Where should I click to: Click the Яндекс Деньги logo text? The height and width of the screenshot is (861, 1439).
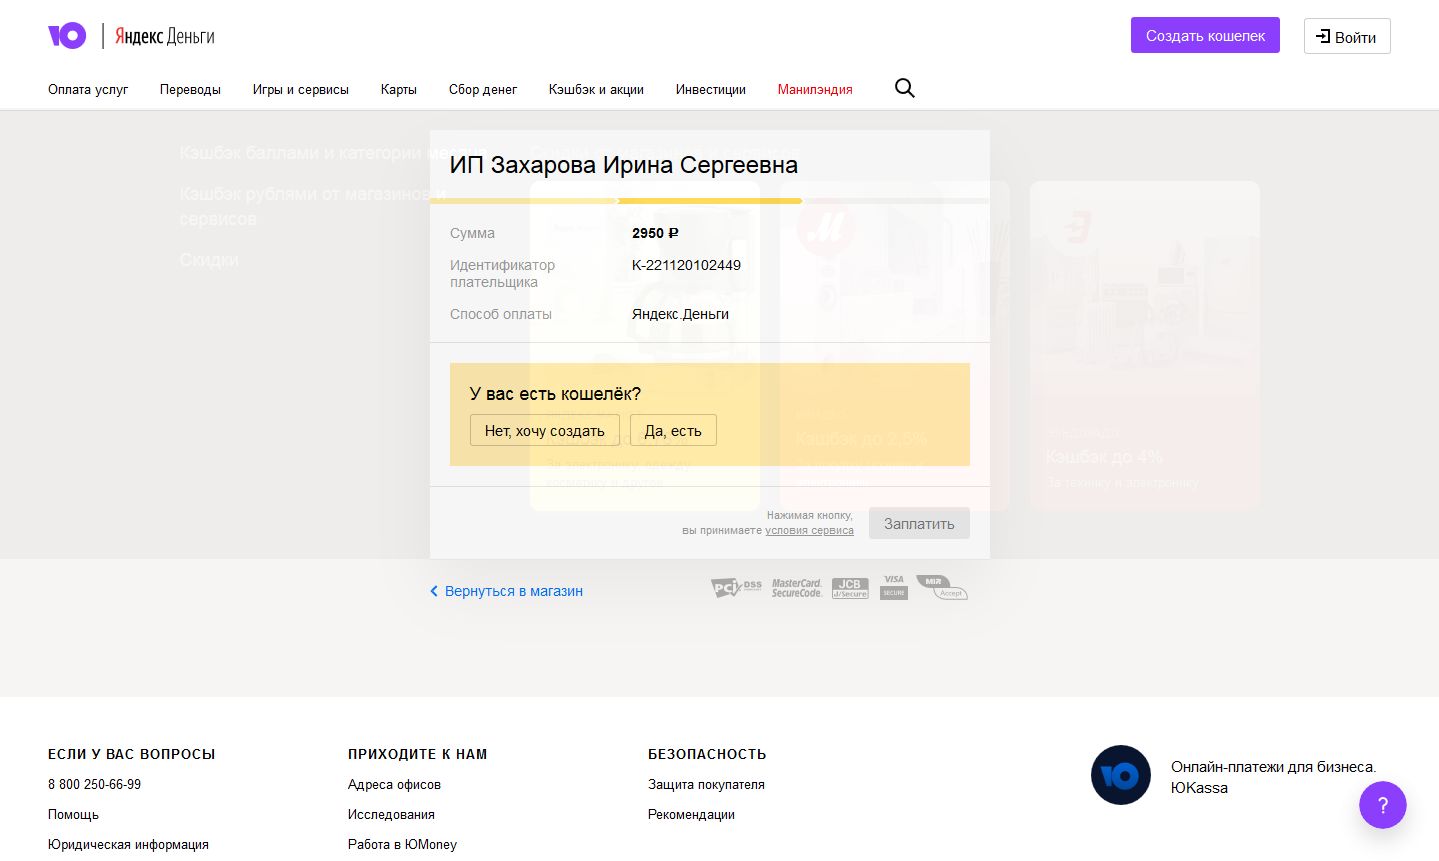(165, 37)
